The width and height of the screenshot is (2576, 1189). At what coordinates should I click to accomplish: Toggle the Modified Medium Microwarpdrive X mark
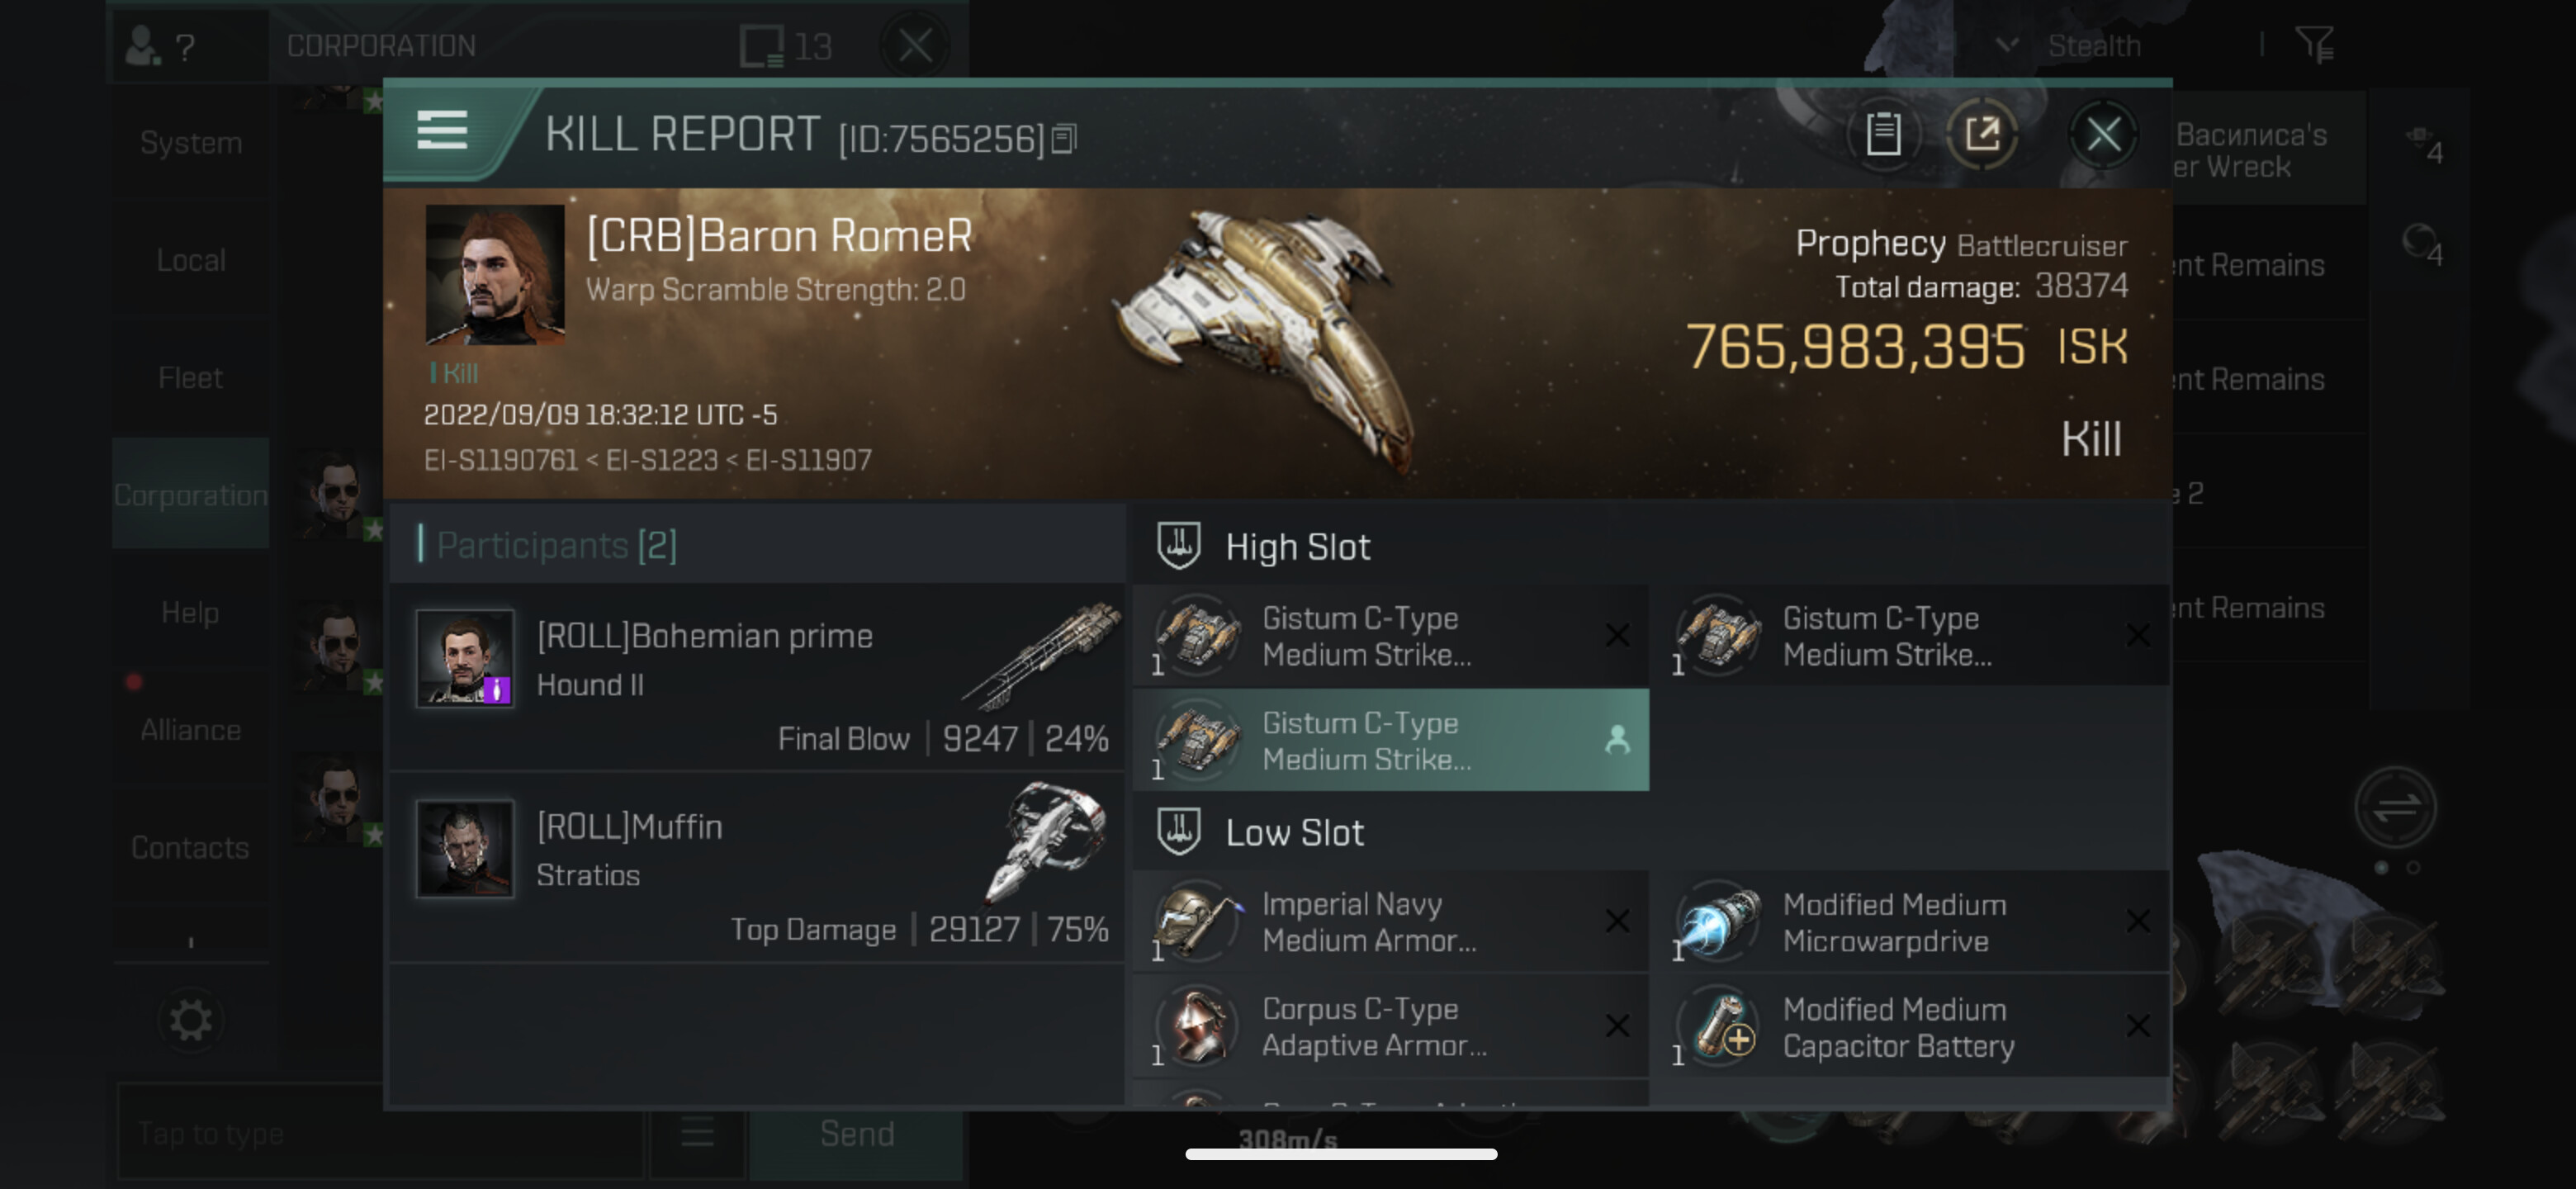click(2138, 921)
